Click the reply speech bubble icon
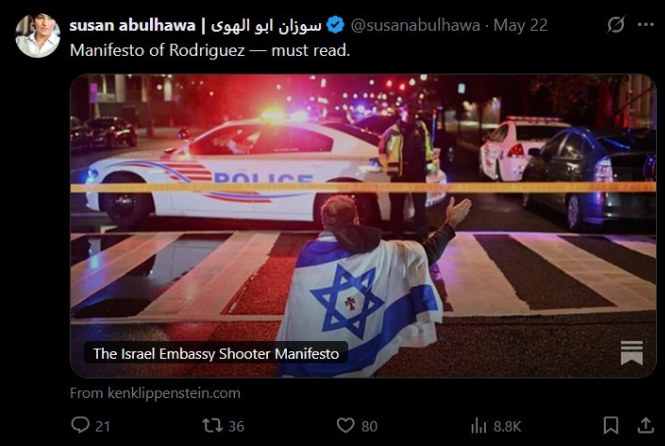Screen dimensions: 665x446 80,425
